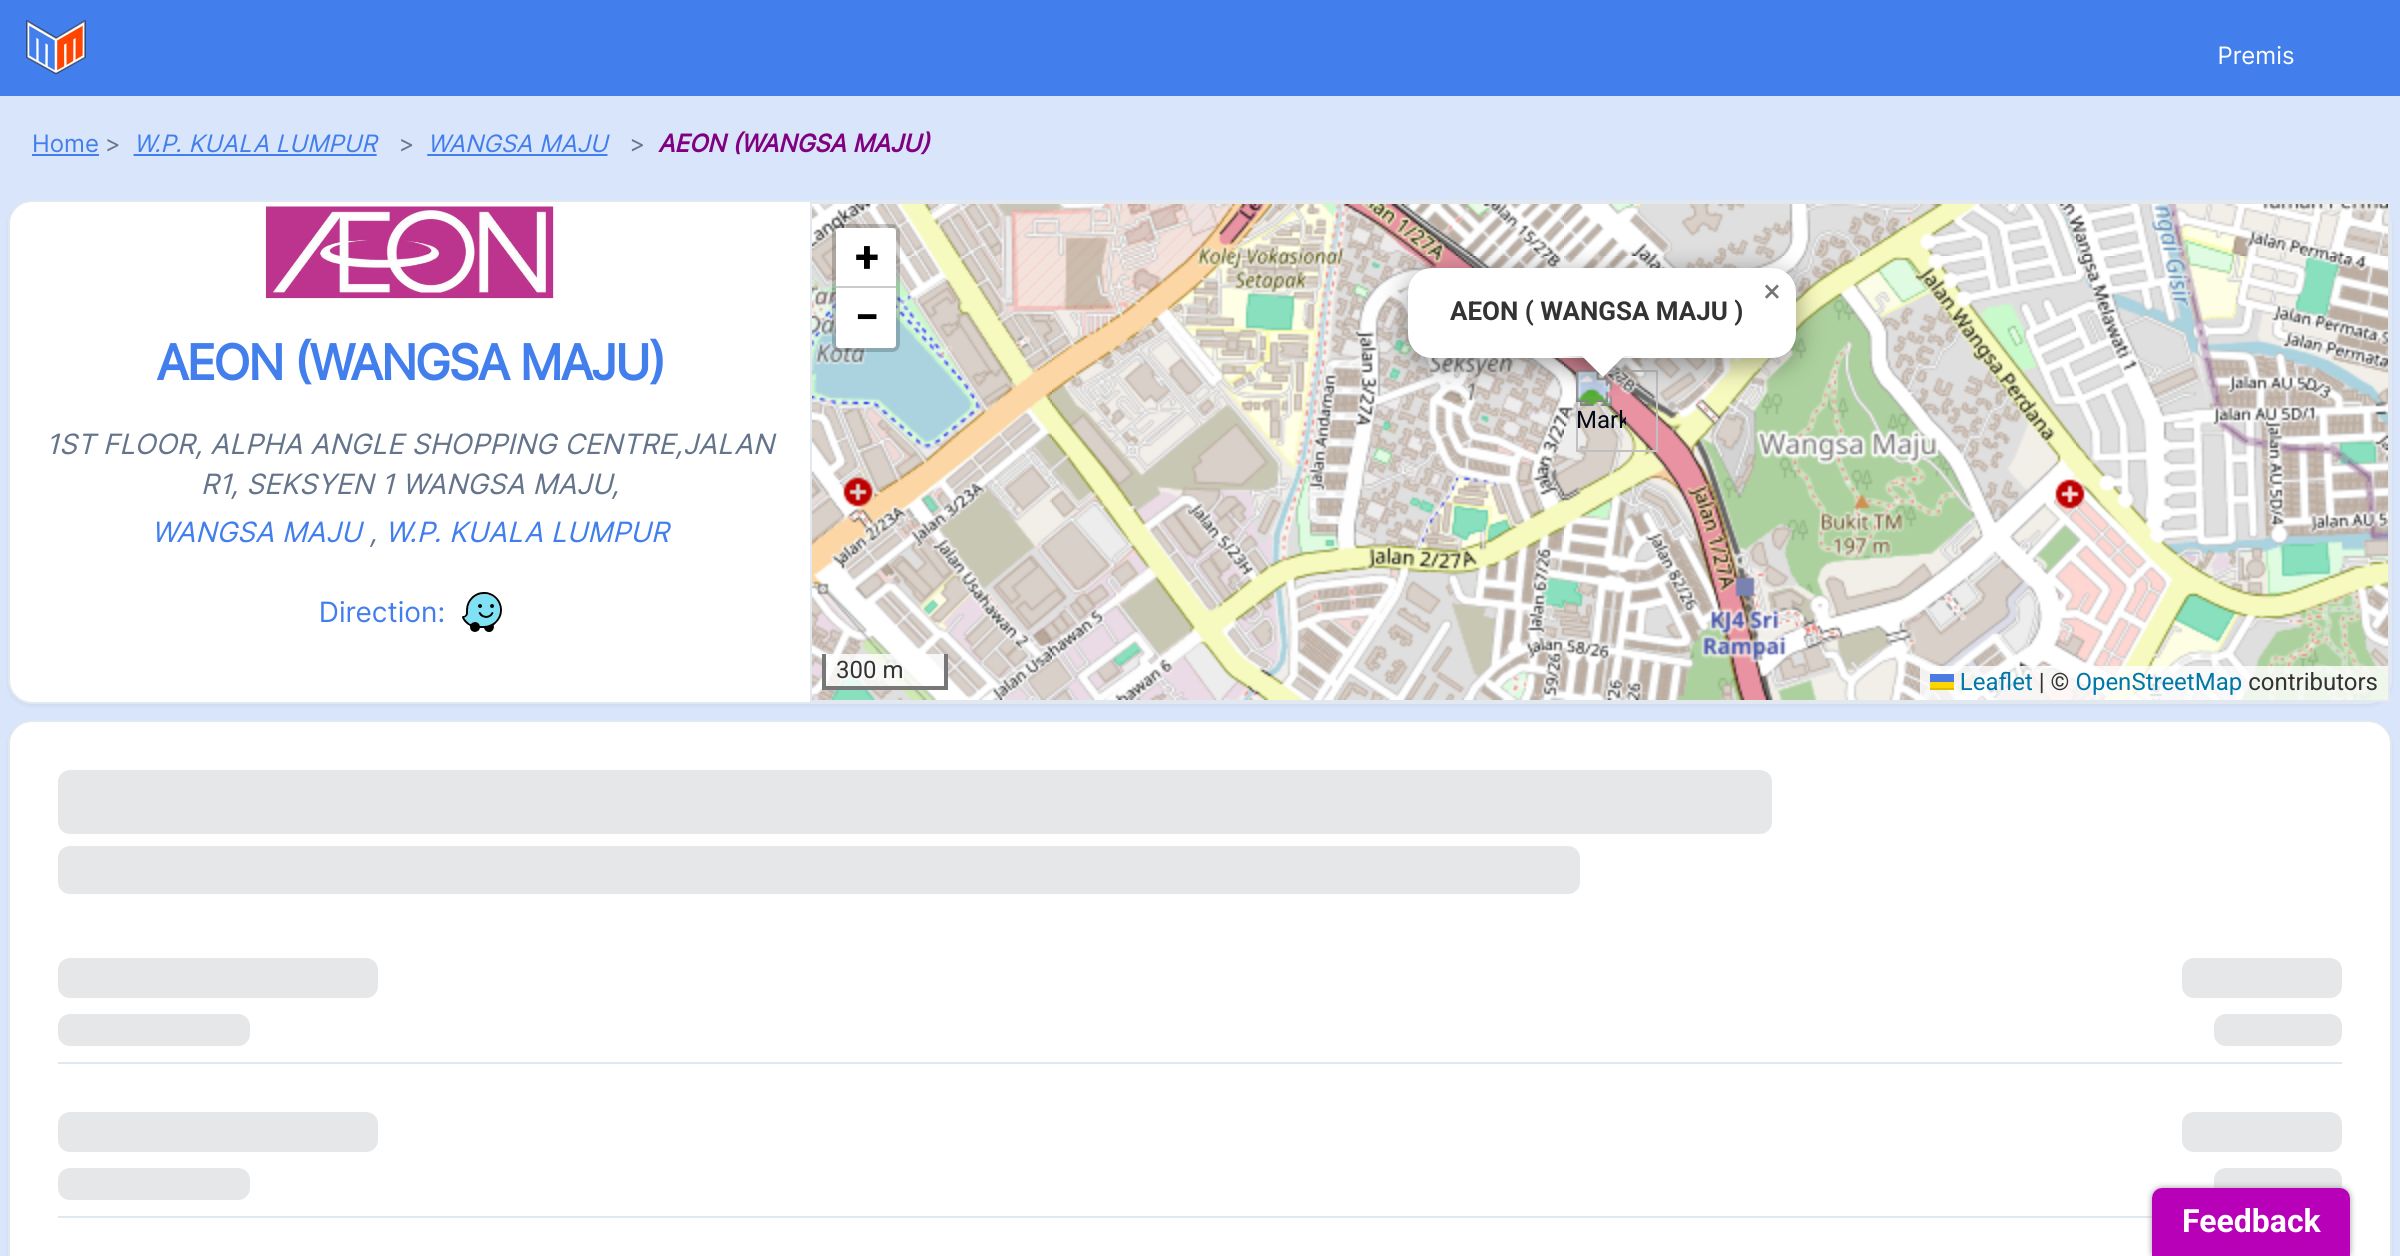2400x1256 pixels.
Task: Click the red hospital cross near Jalan 2/23A
Action: 857,492
